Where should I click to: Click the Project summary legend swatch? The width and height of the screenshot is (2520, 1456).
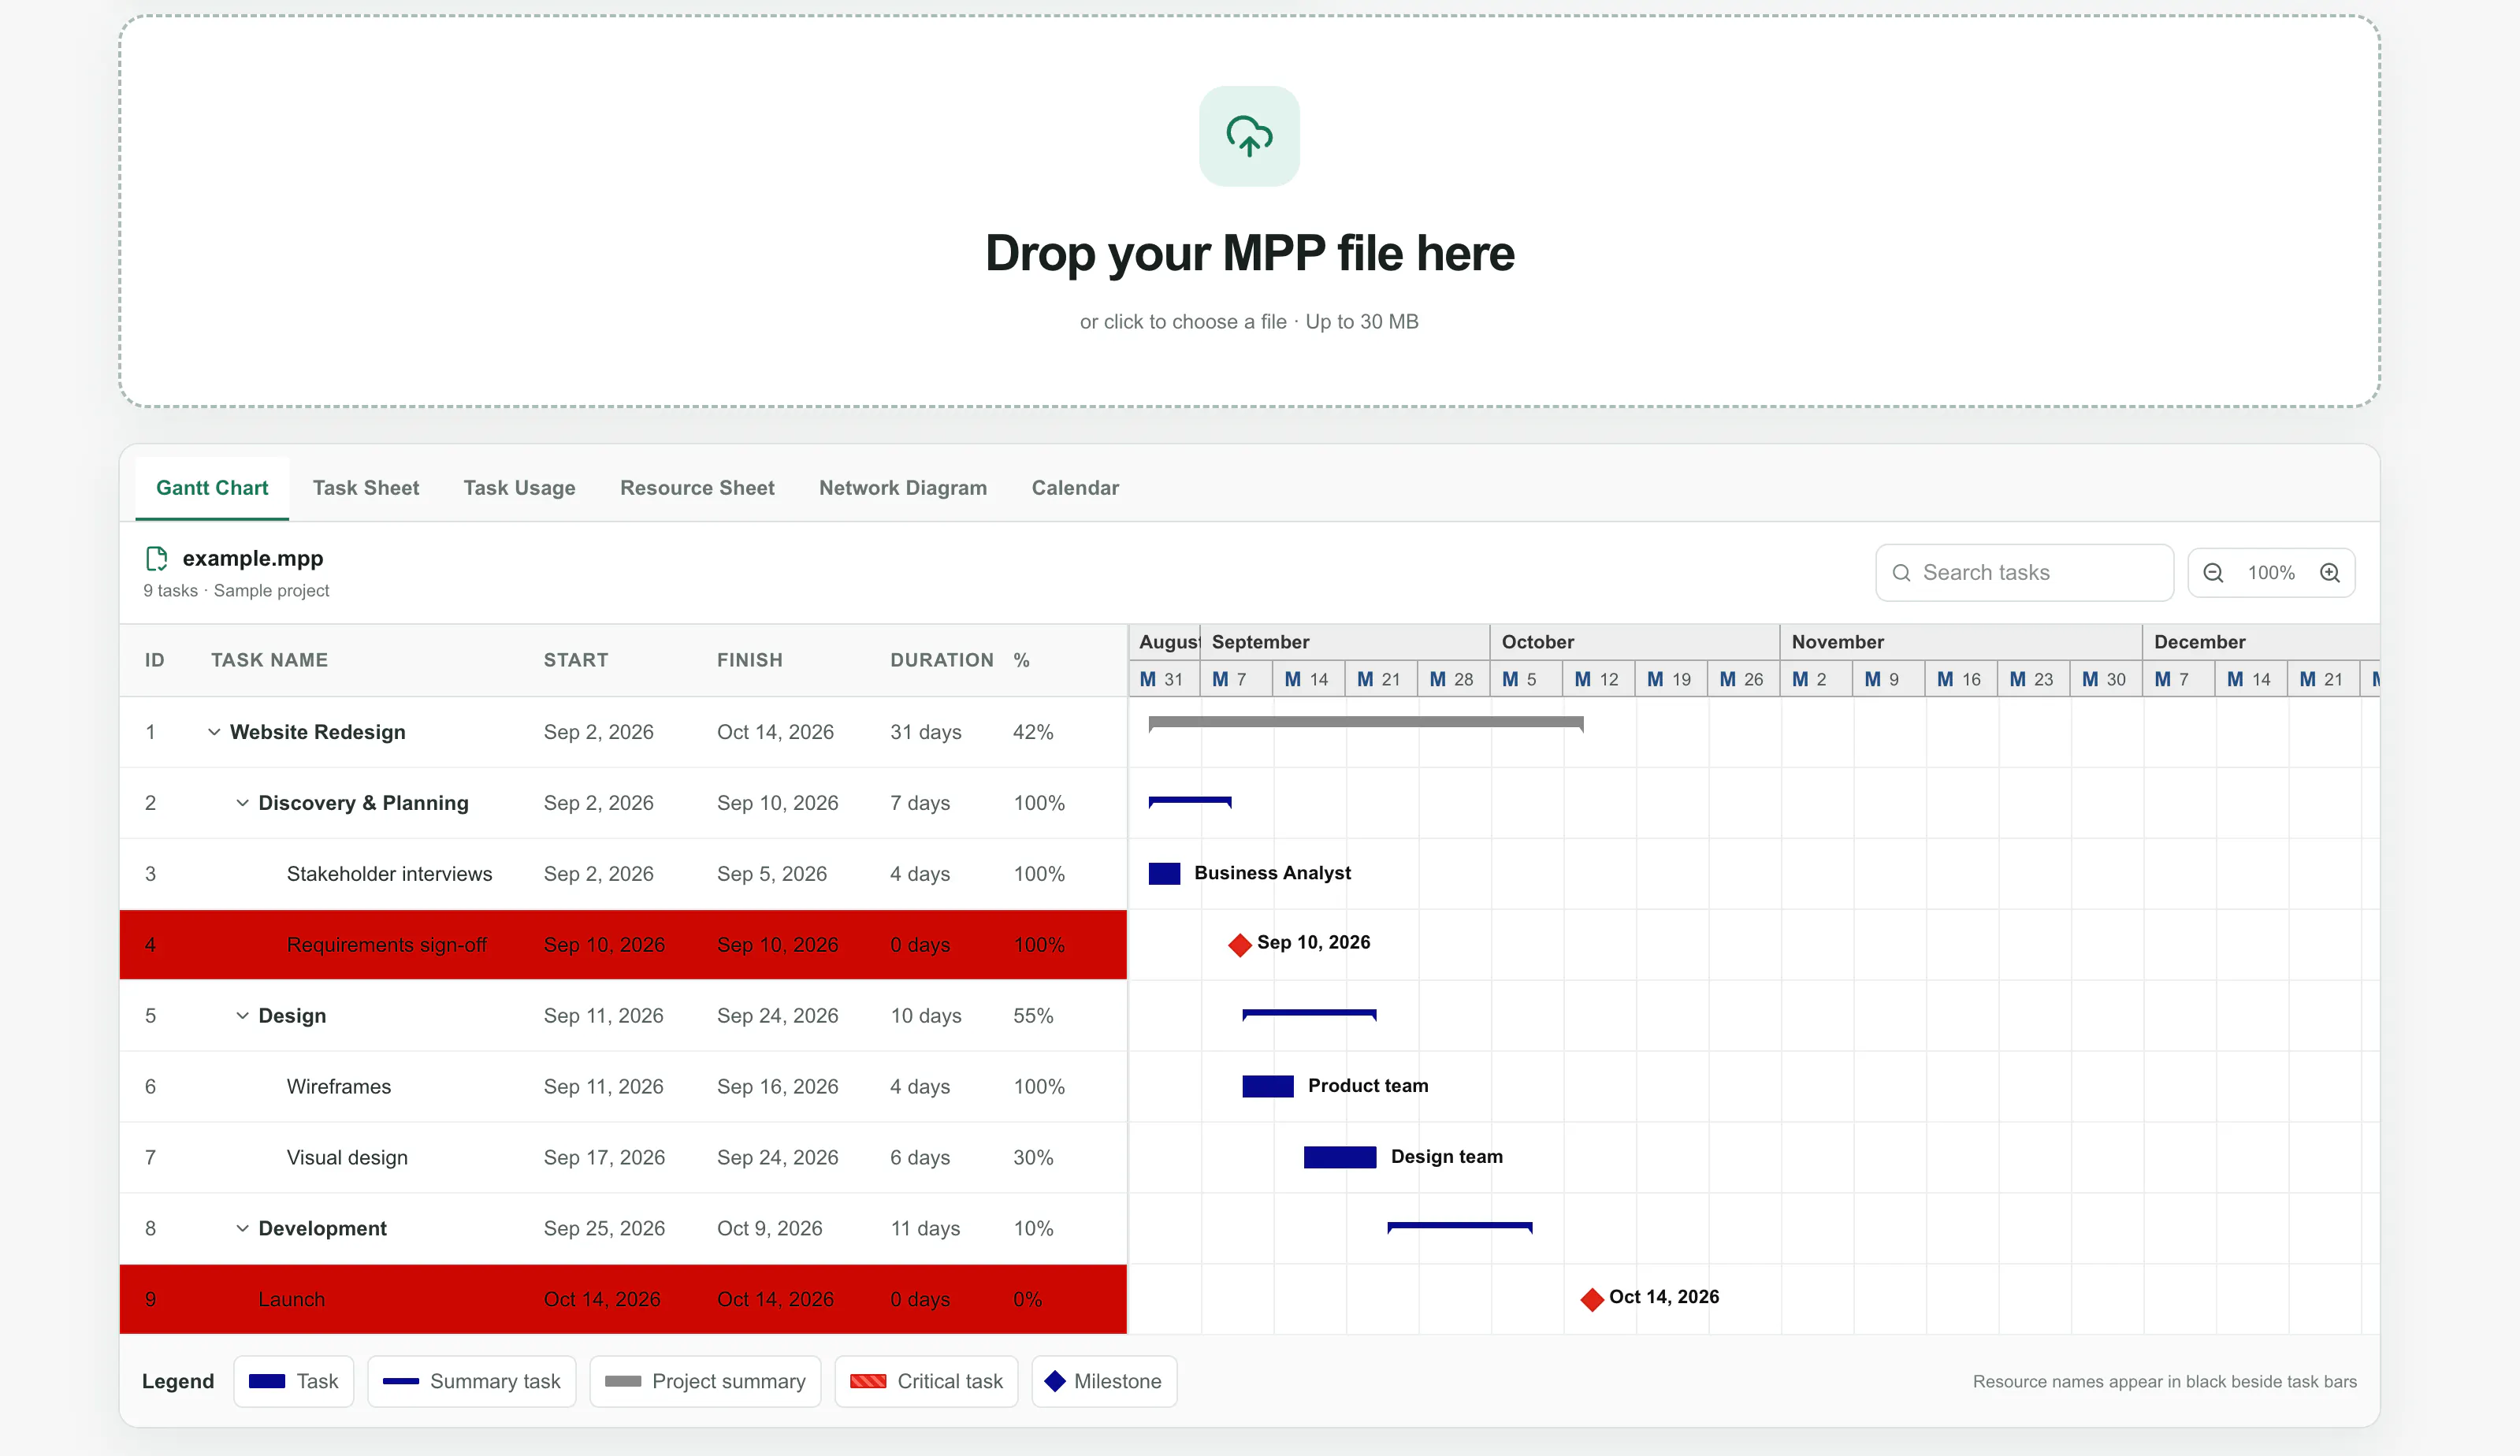click(623, 1381)
